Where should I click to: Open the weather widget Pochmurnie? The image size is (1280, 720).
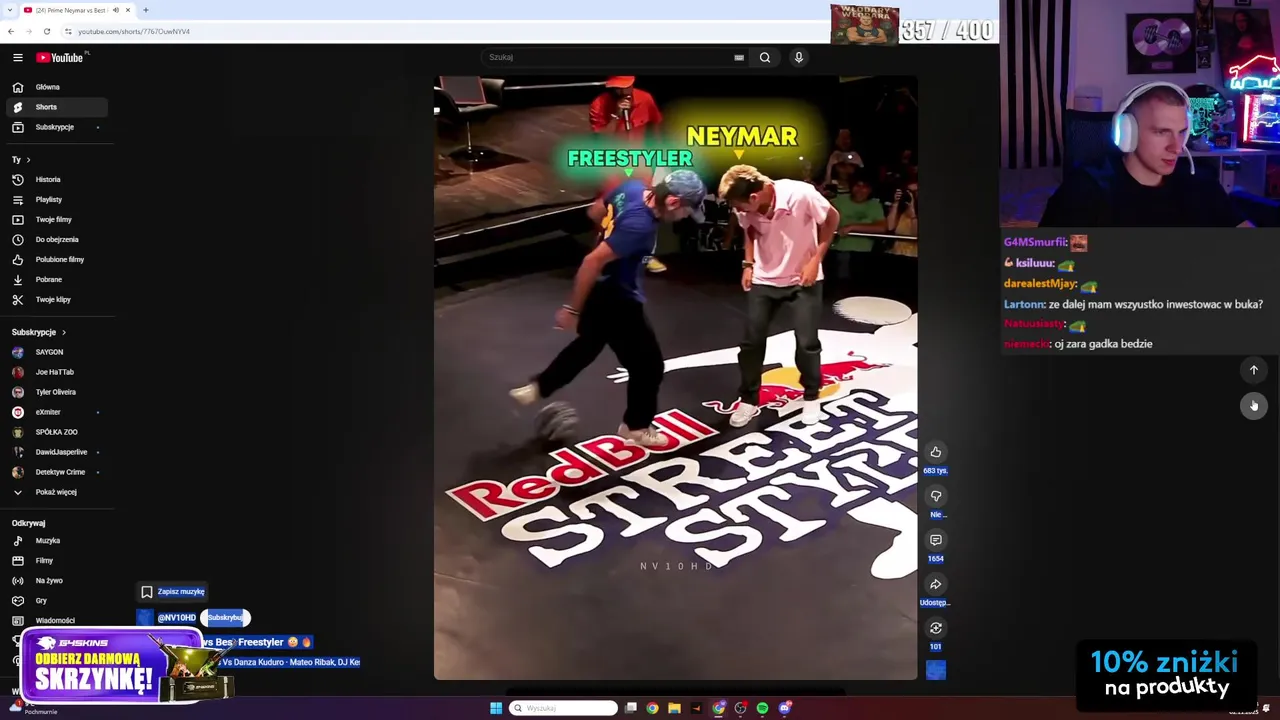click(x=35, y=709)
